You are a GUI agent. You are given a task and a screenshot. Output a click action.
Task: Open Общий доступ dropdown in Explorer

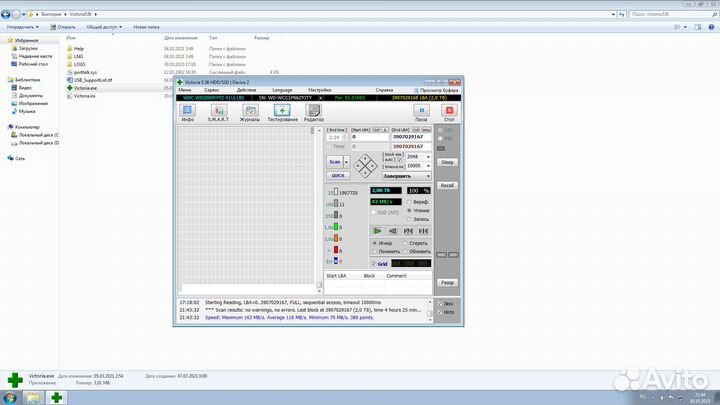pyautogui.click(x=104, y=27)
